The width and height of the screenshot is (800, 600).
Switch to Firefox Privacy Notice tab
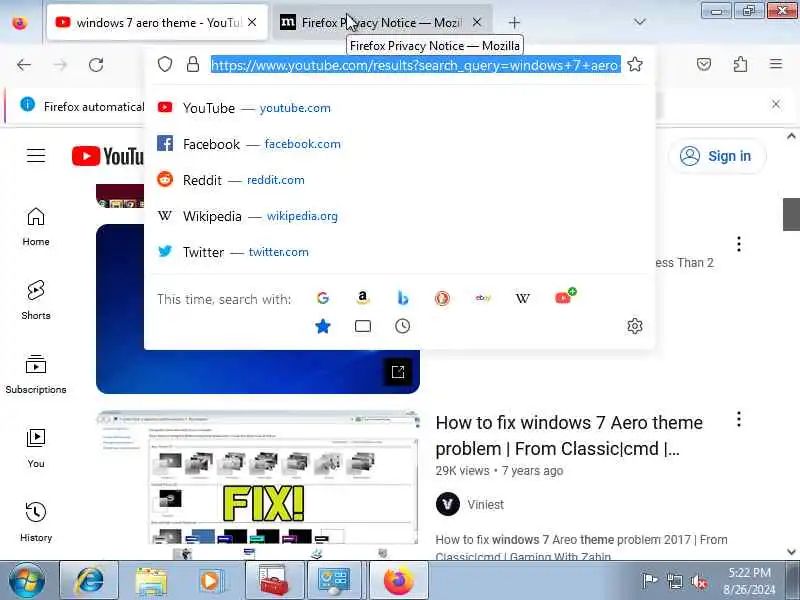[382, 22]
